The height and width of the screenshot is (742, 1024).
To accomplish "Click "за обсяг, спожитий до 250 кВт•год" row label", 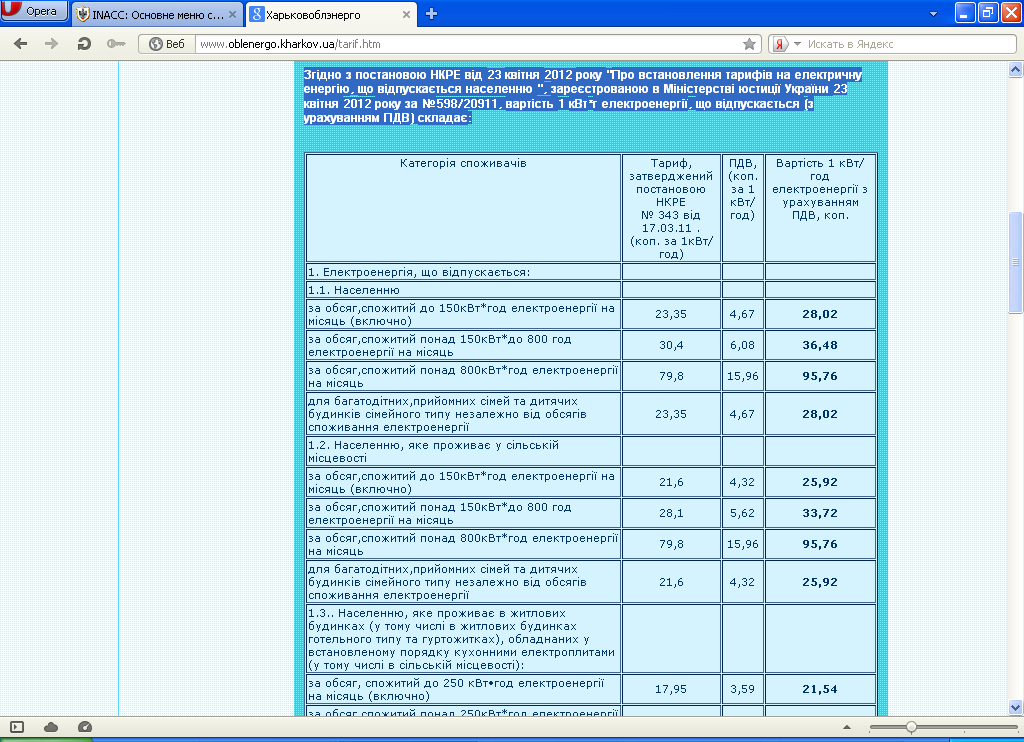I will pyautogui.click(x=463, y=689).
